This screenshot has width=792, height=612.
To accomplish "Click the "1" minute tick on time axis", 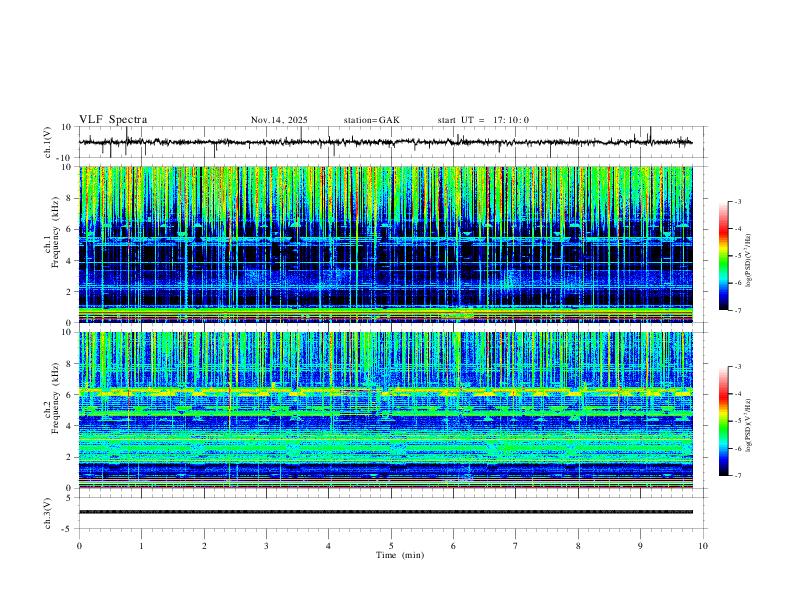I will point(141,546).
